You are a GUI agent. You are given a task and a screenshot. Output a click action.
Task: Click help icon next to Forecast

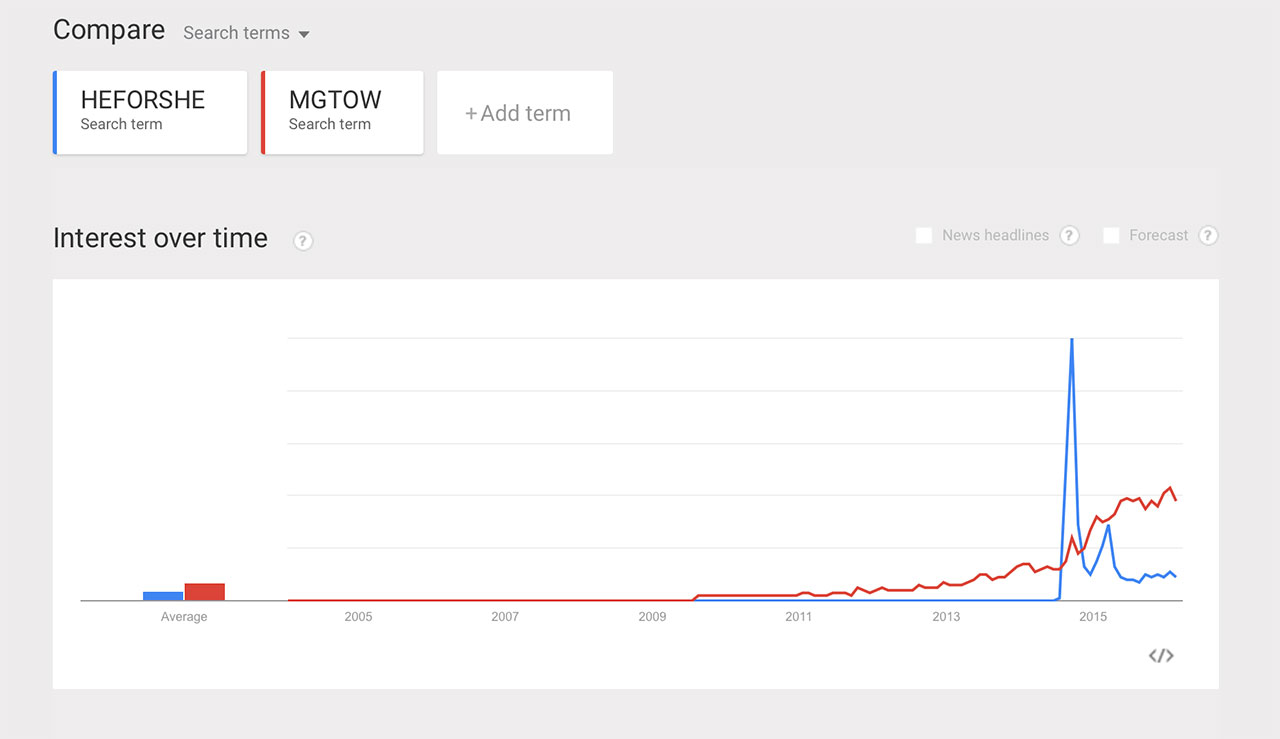point(1208,236)
